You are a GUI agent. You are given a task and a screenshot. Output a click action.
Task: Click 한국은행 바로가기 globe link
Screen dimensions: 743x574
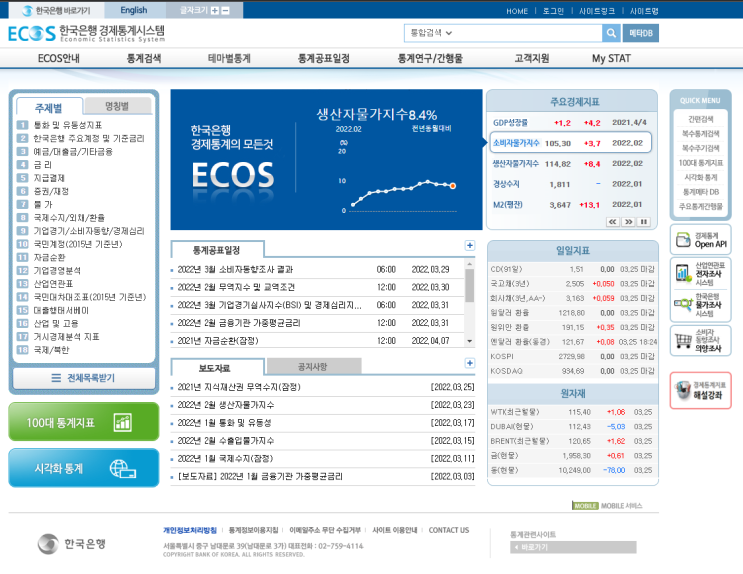pyautogui.click(x=56, y=10)
